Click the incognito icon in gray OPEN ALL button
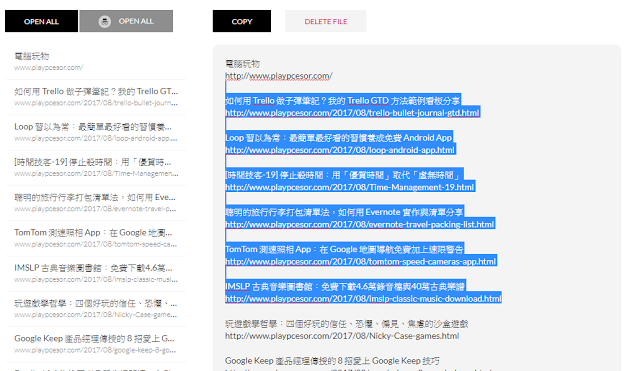 point(105,21)
